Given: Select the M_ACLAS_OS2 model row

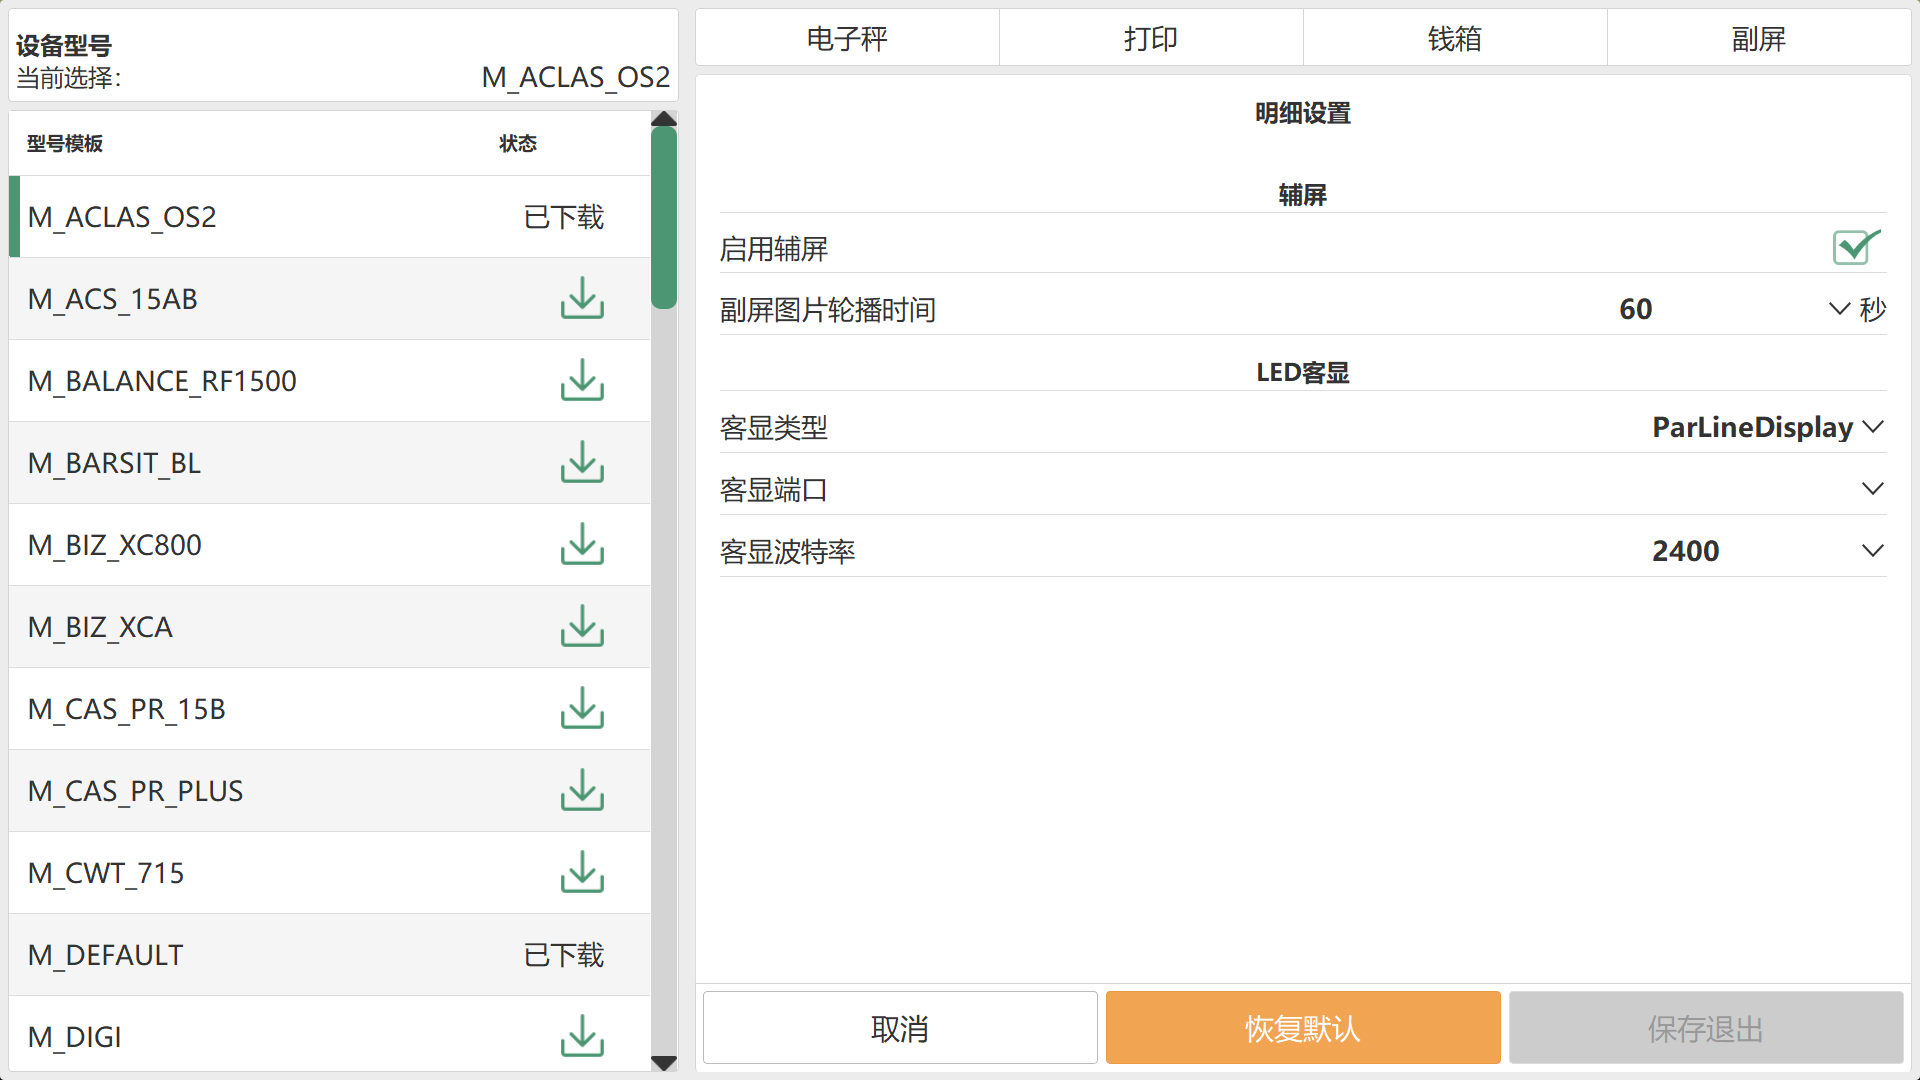Looking at the screenshot, I should point(330,217).
